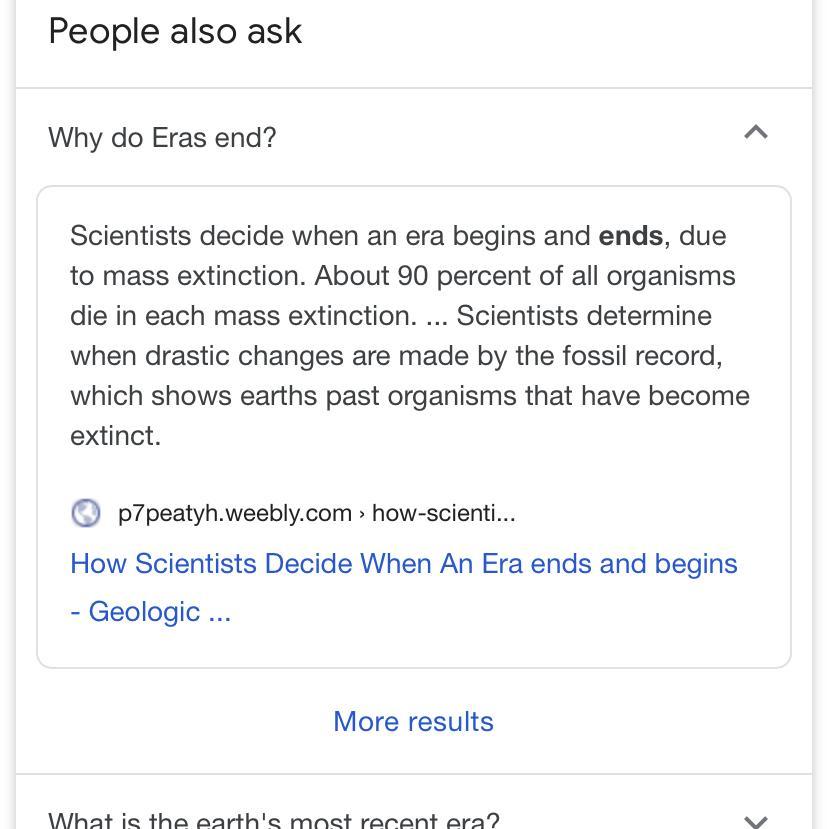Collapse the 'Why do Eras end?' chevron

(756, 133)
